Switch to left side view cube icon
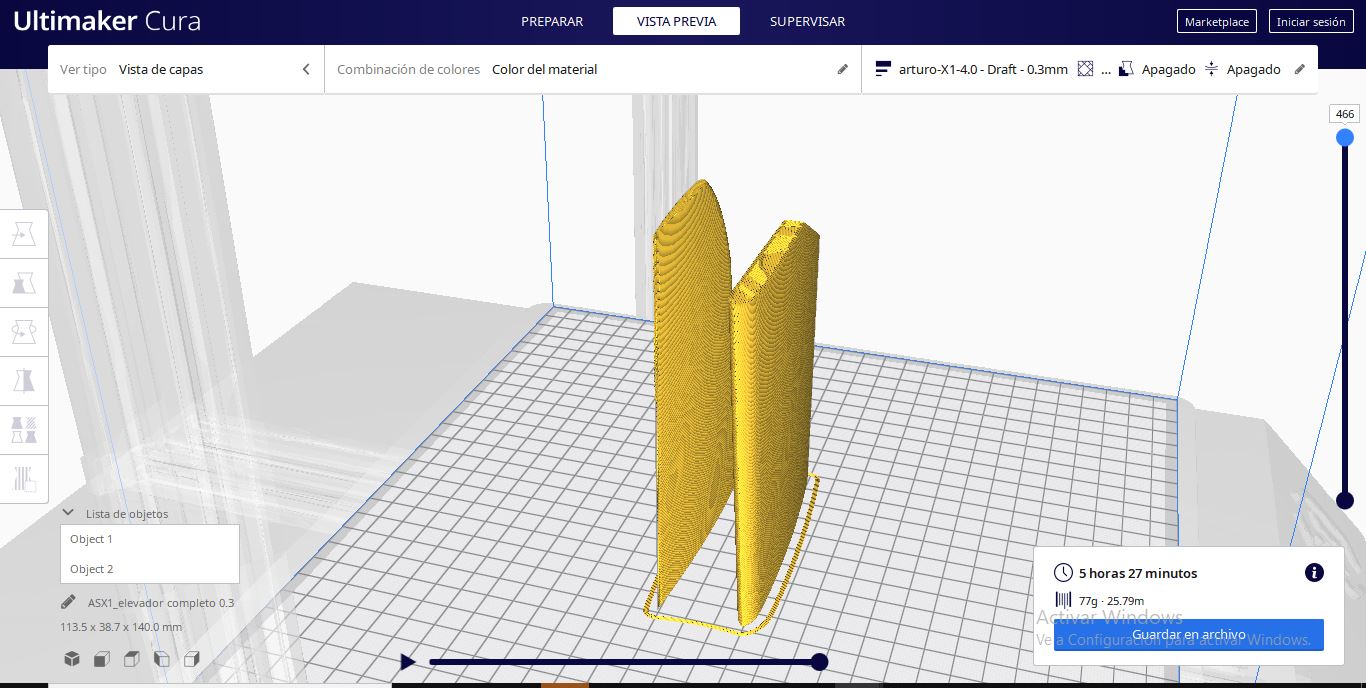 point(162,659)
